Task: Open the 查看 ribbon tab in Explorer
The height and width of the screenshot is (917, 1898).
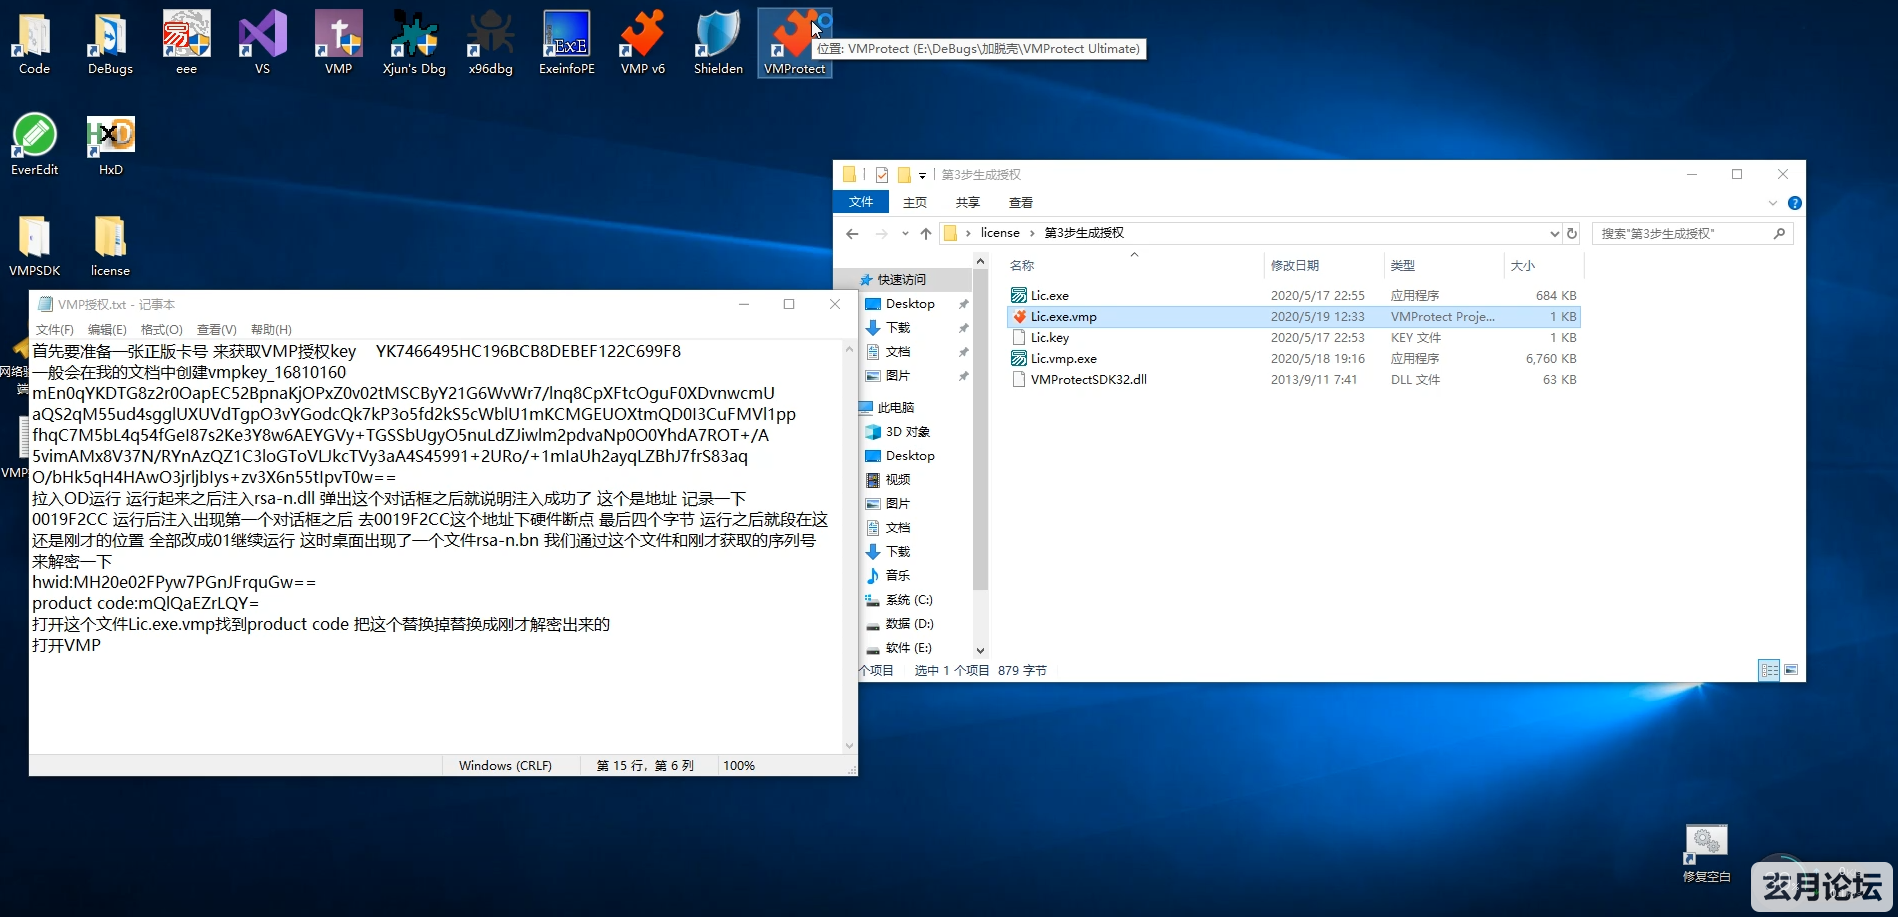Action: tap(1021, 202)
